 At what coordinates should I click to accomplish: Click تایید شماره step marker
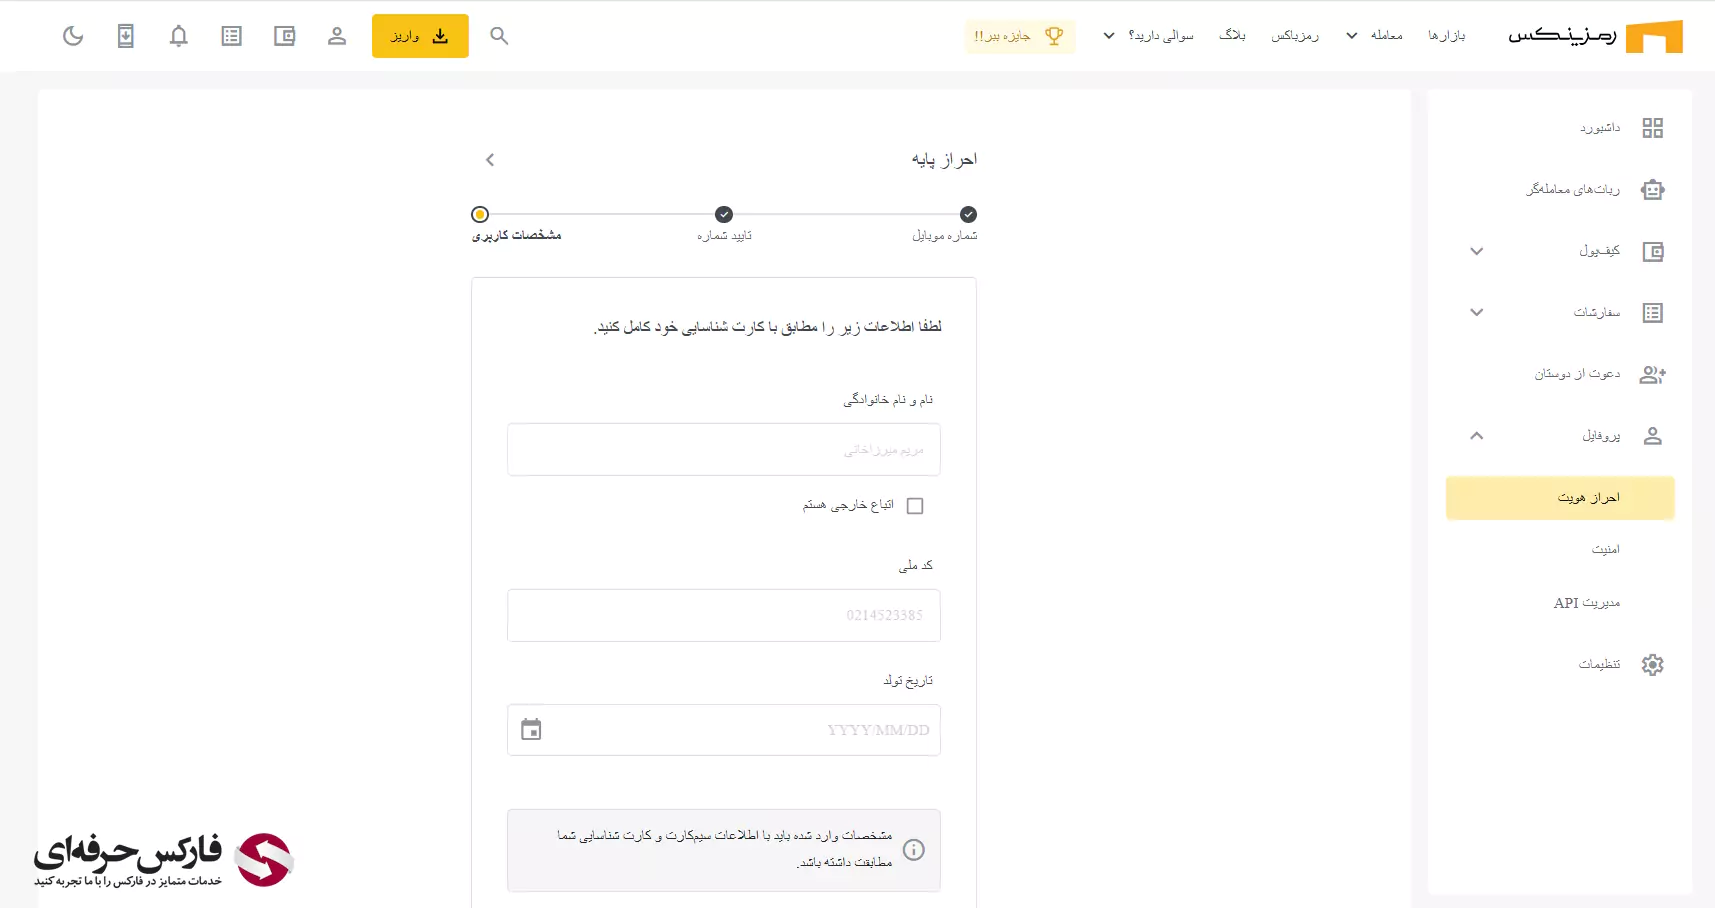coord(724,214)
